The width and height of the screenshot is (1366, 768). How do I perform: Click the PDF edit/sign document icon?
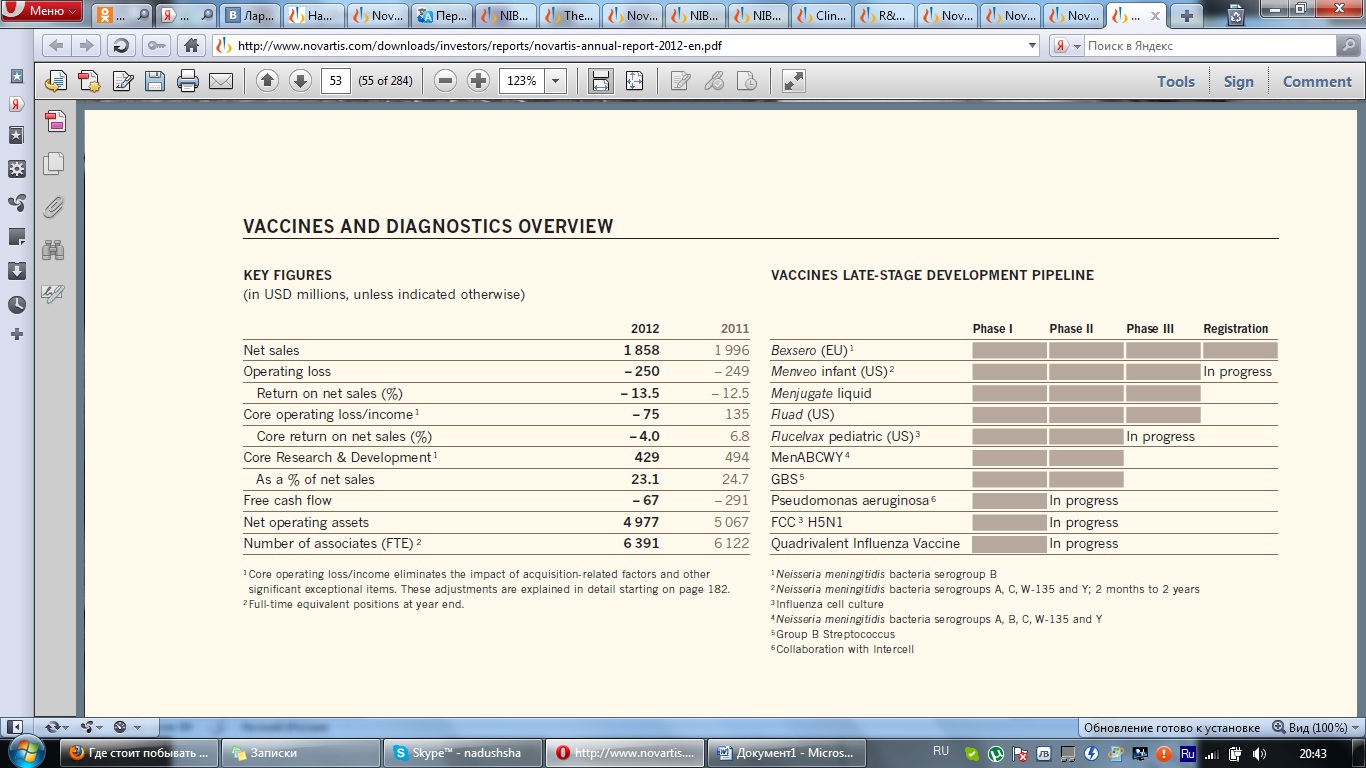point(123,81)
